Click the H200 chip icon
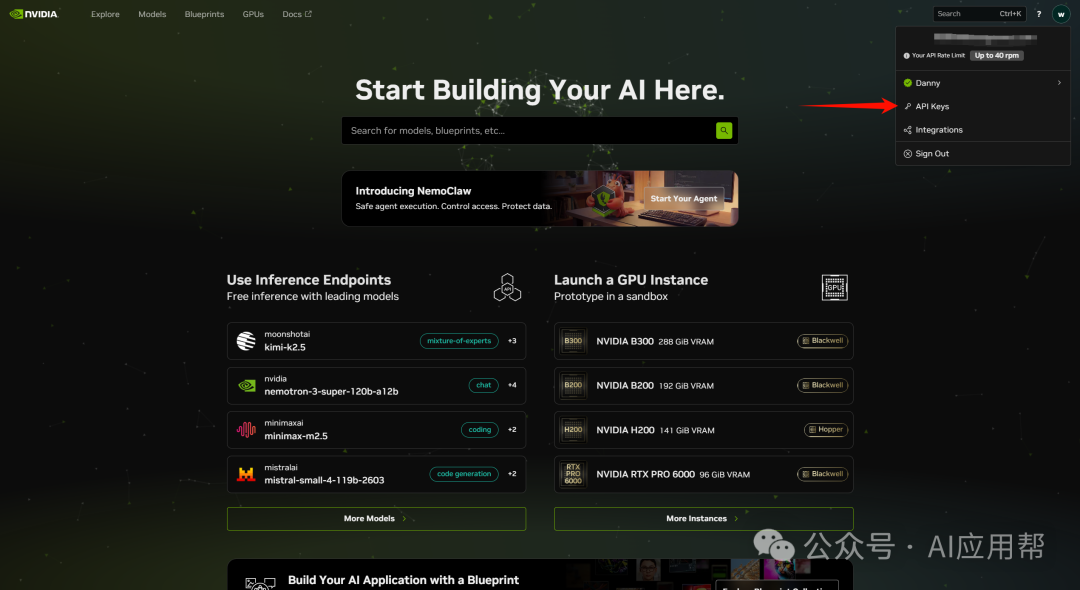 click(573, 430)
